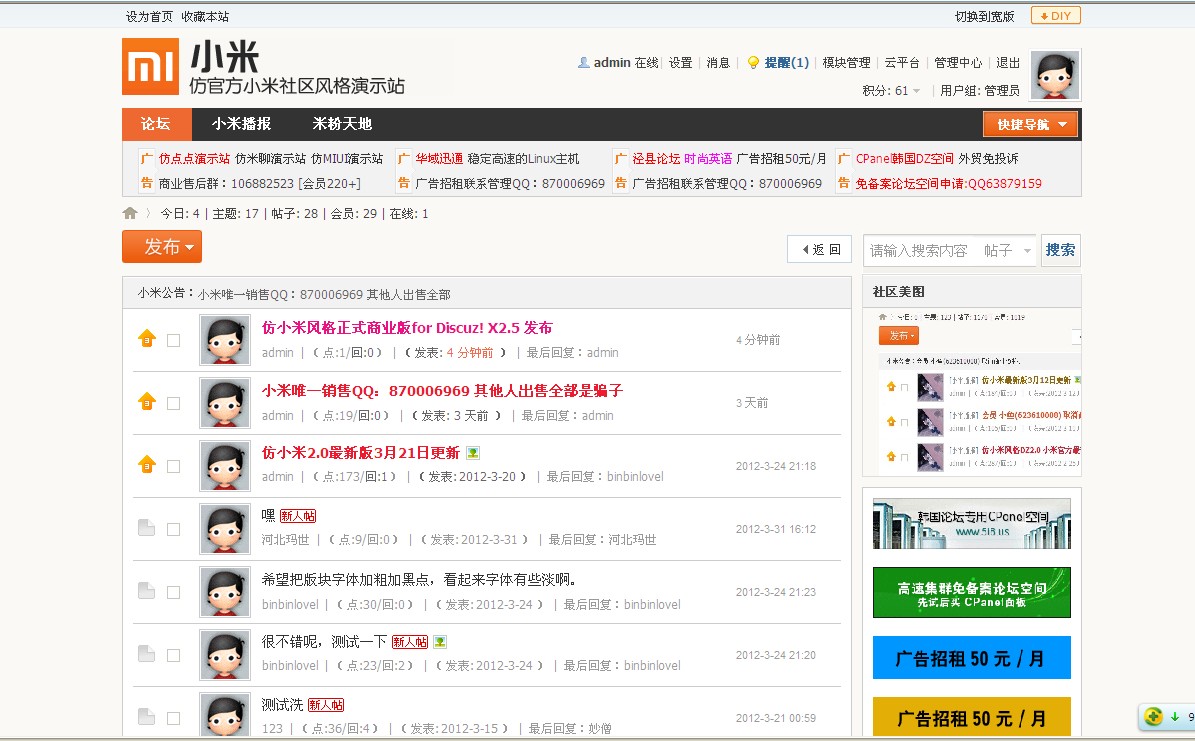Select the checkbox for the 3月21日更新 thread
This screenshot has width=1195, height=741.
coord(174,467)
